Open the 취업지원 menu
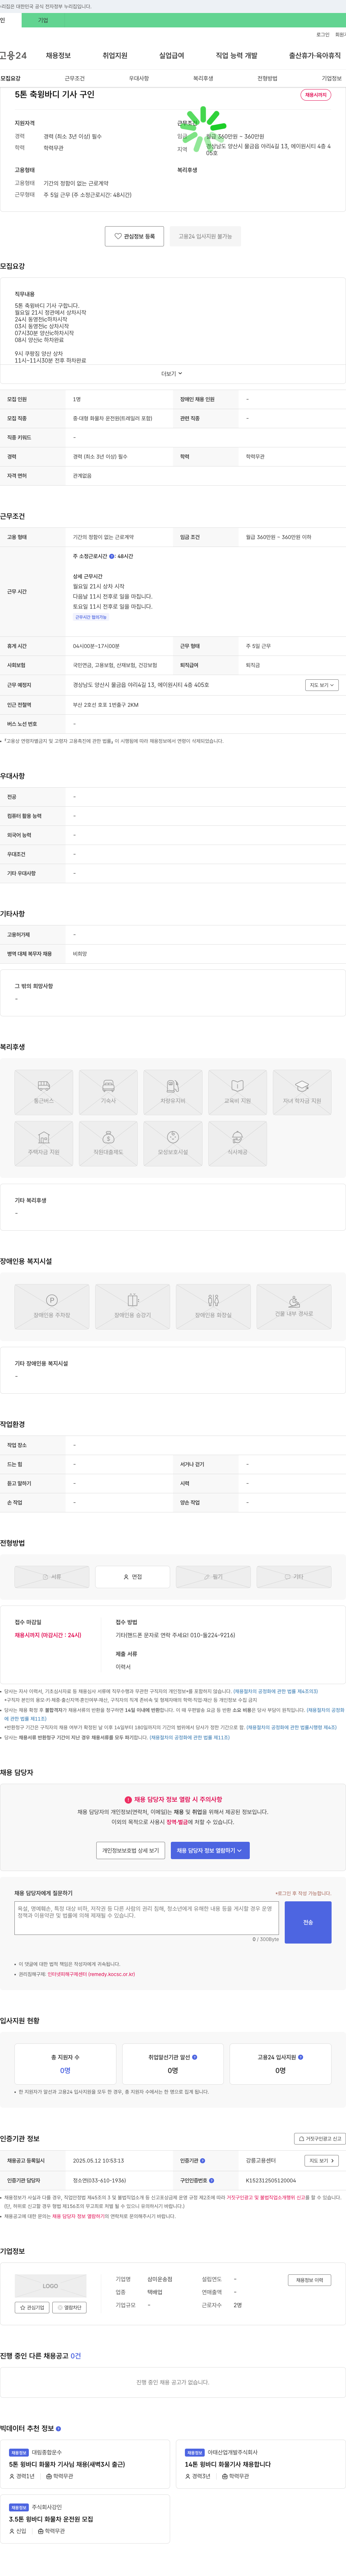 point(115,56)
